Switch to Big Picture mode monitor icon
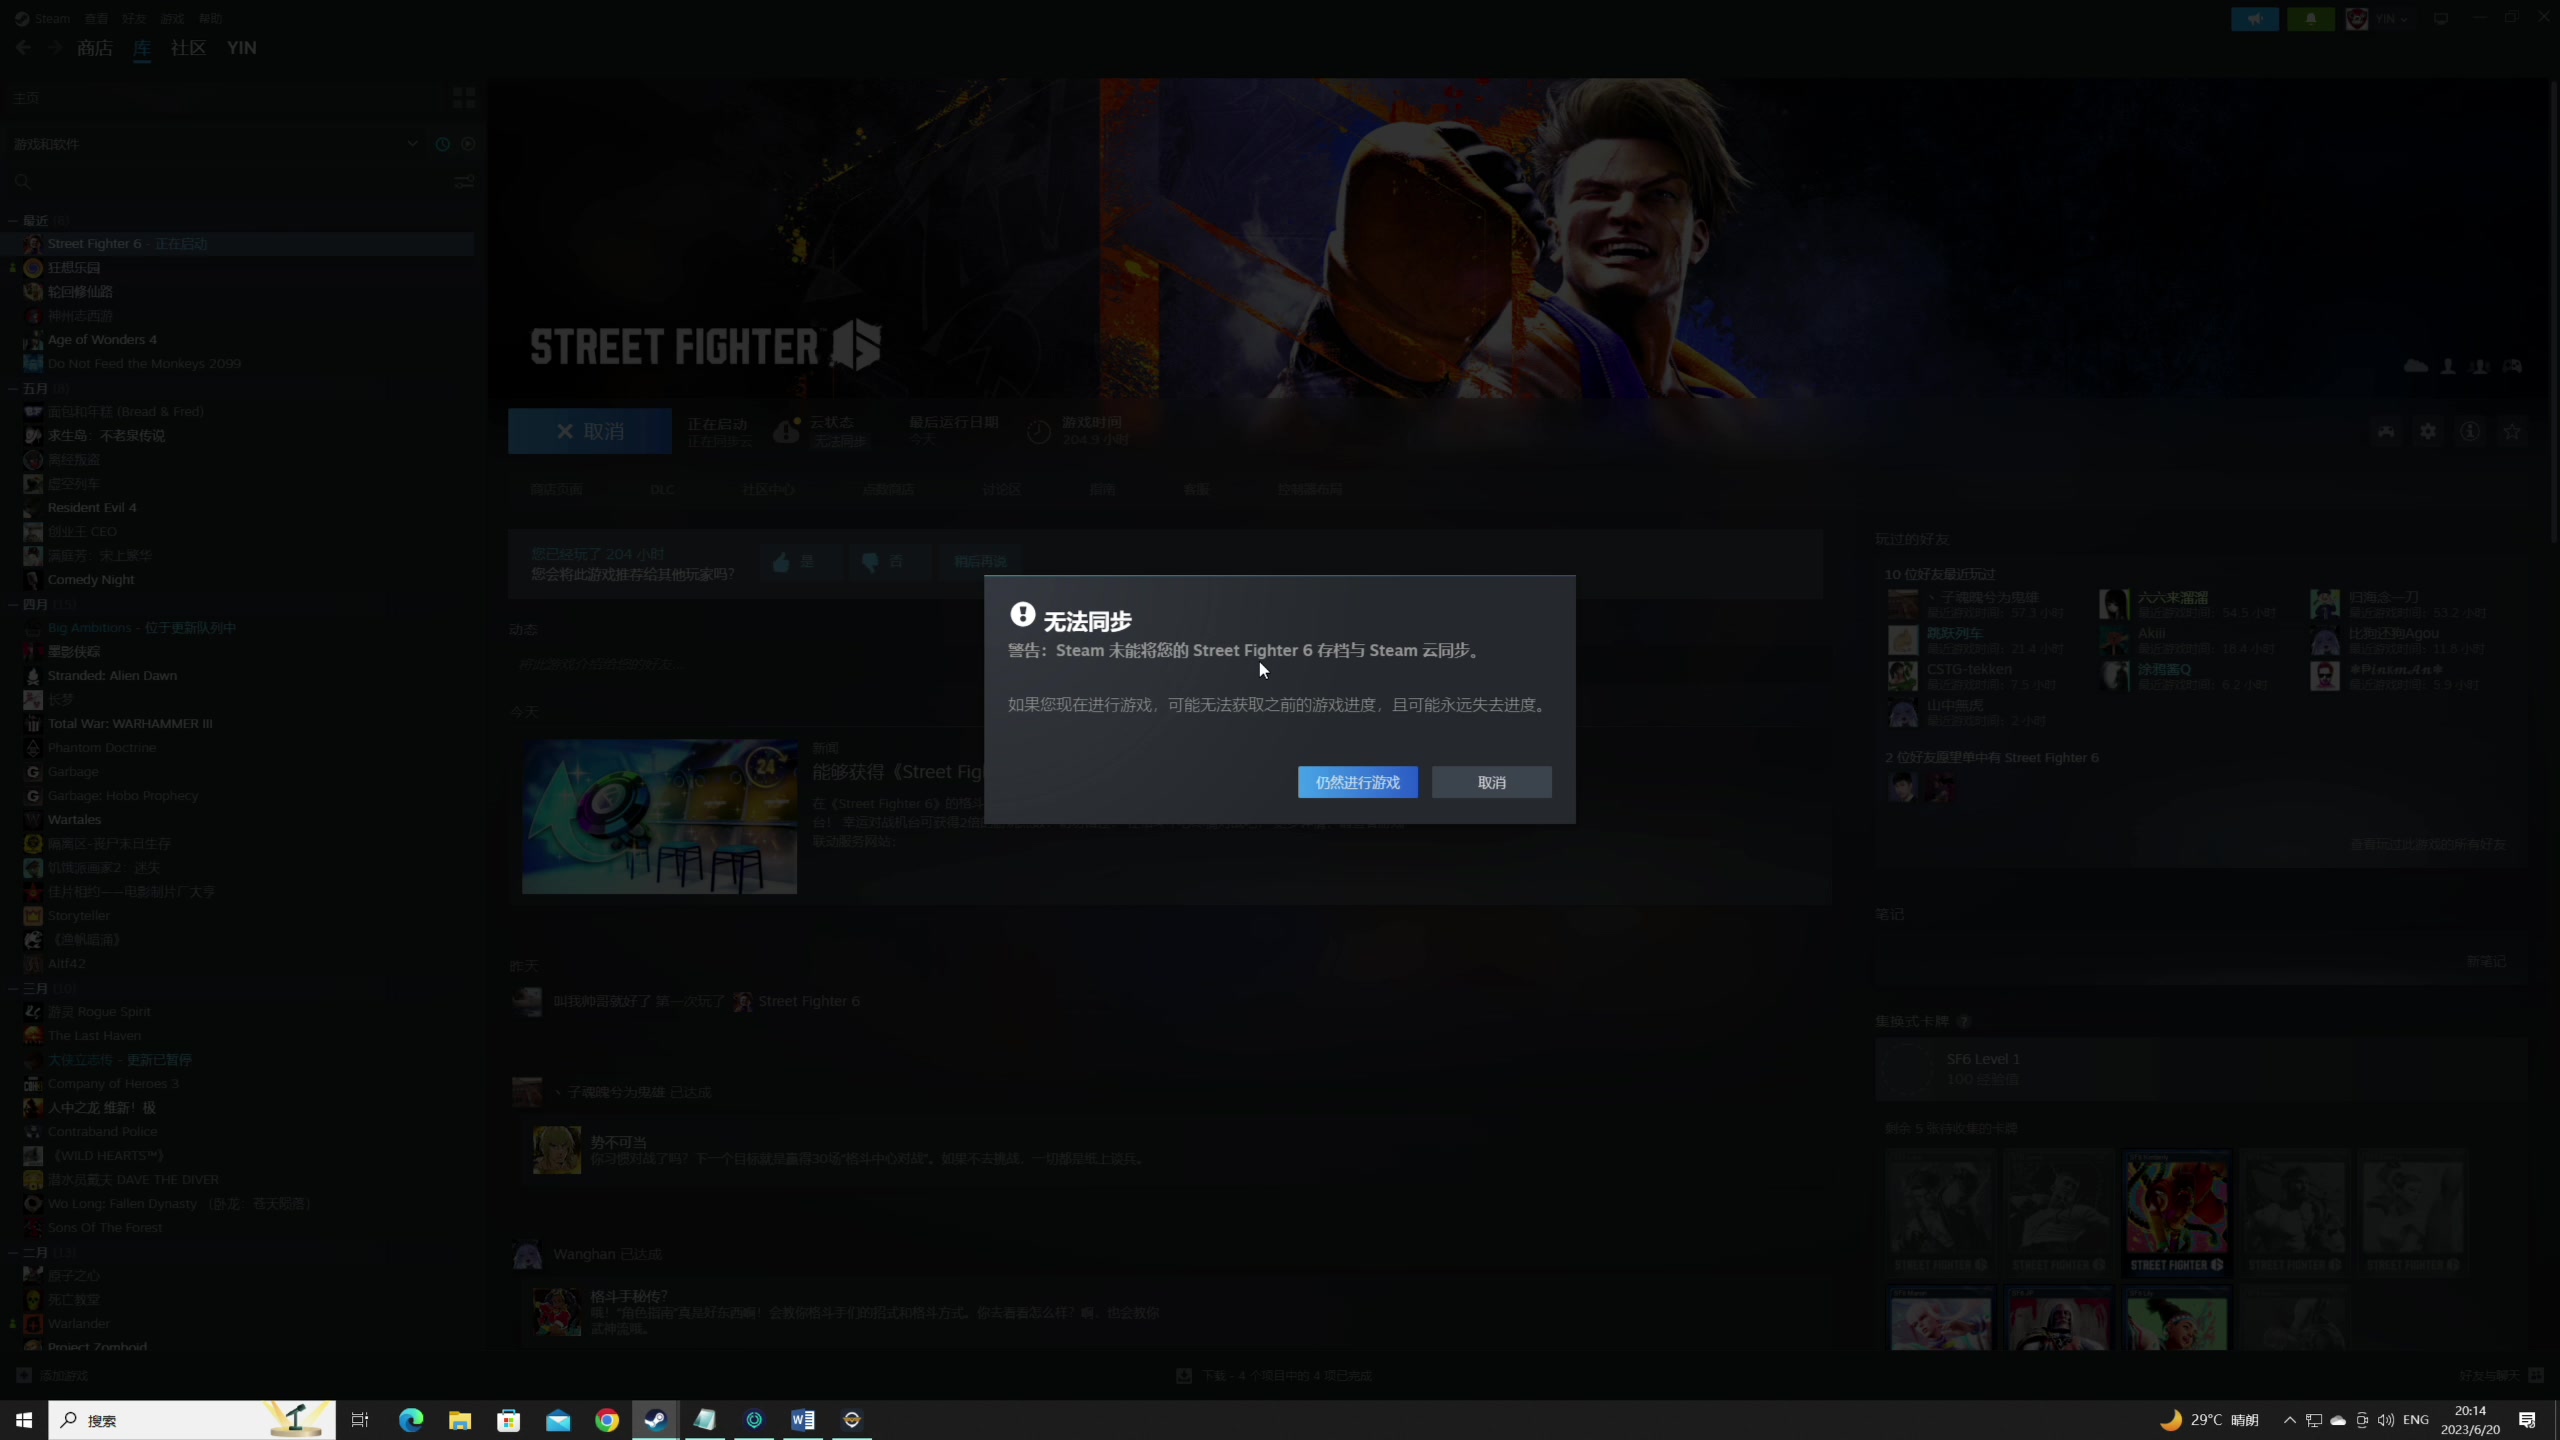 pyautogui.click(x=2441, y=19)
